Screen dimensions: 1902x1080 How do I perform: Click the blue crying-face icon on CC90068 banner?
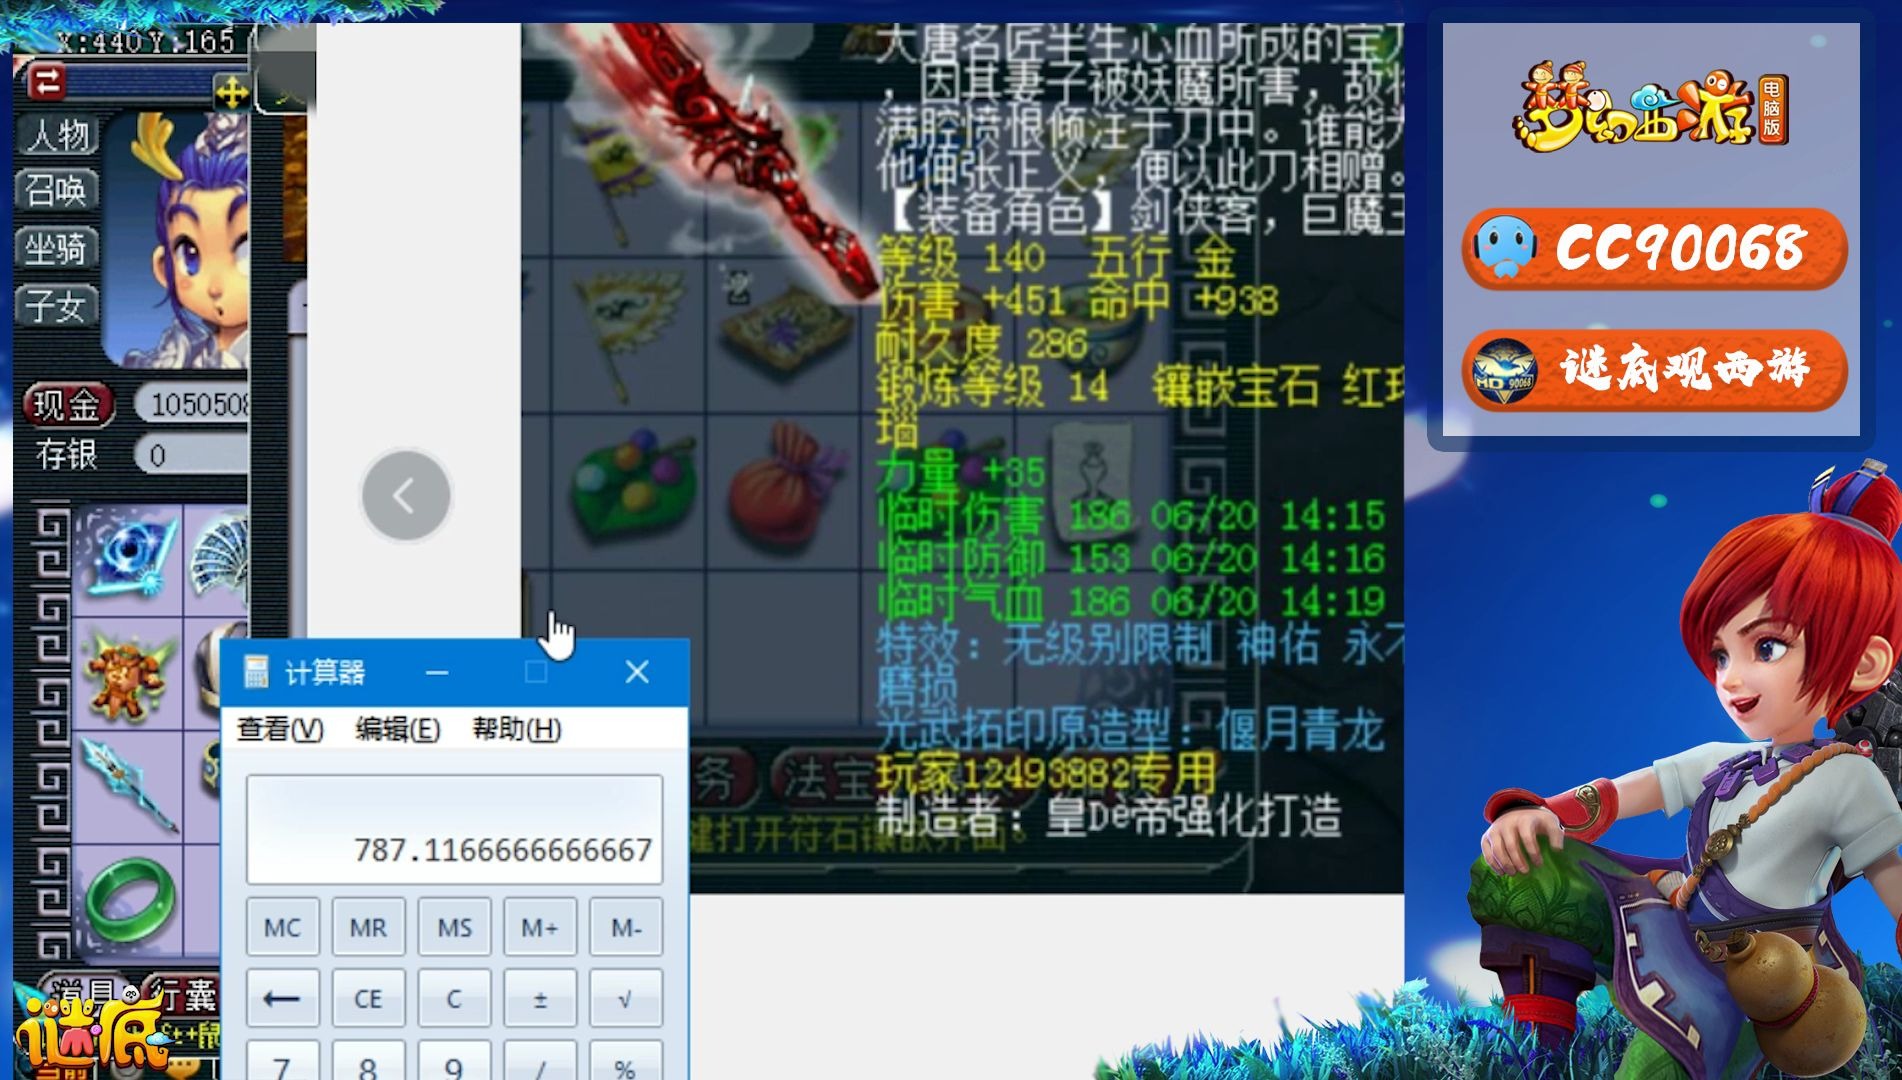pos(1505,246)
